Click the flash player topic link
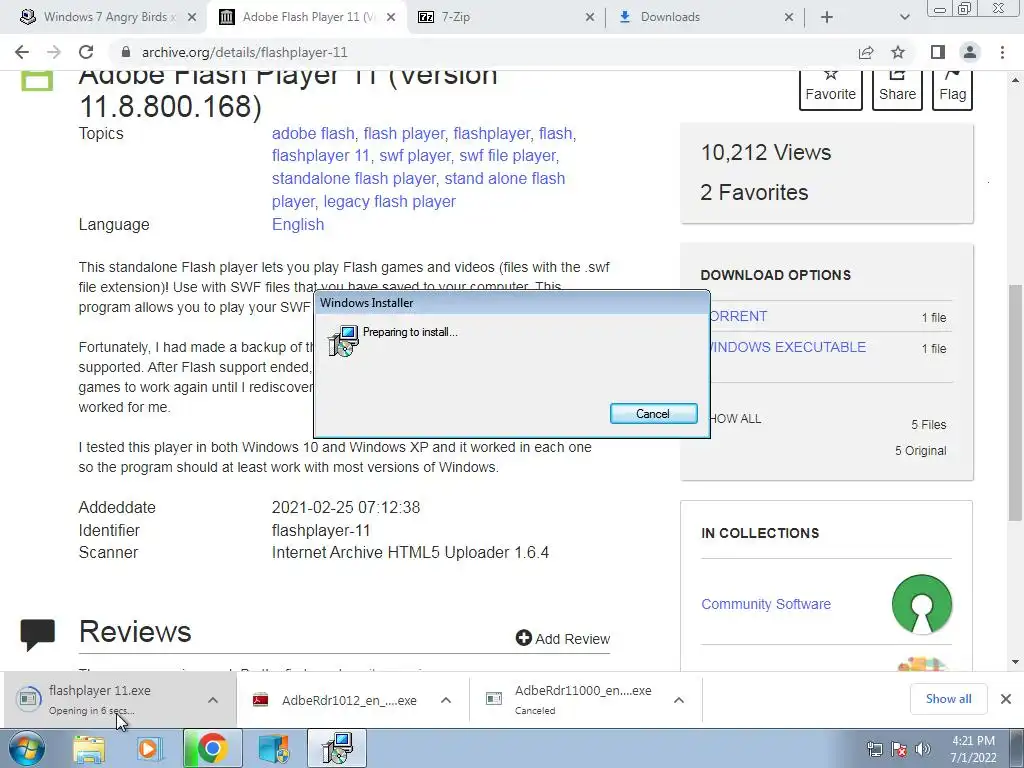1024x768 pixels. (x=404, y=133)
